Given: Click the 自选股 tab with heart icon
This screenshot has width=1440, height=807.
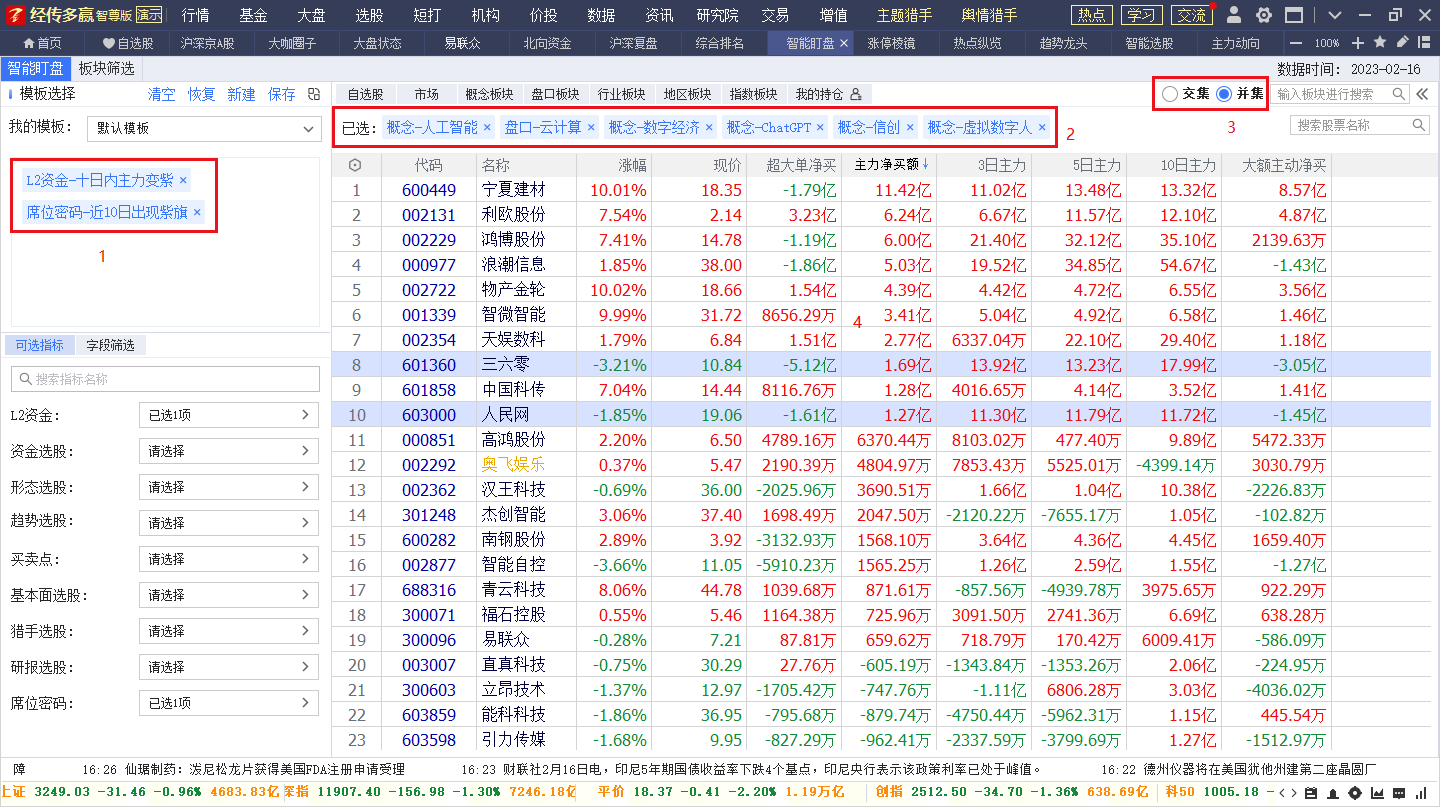Looking at the screenshot, I should click(x=128, y=43).
